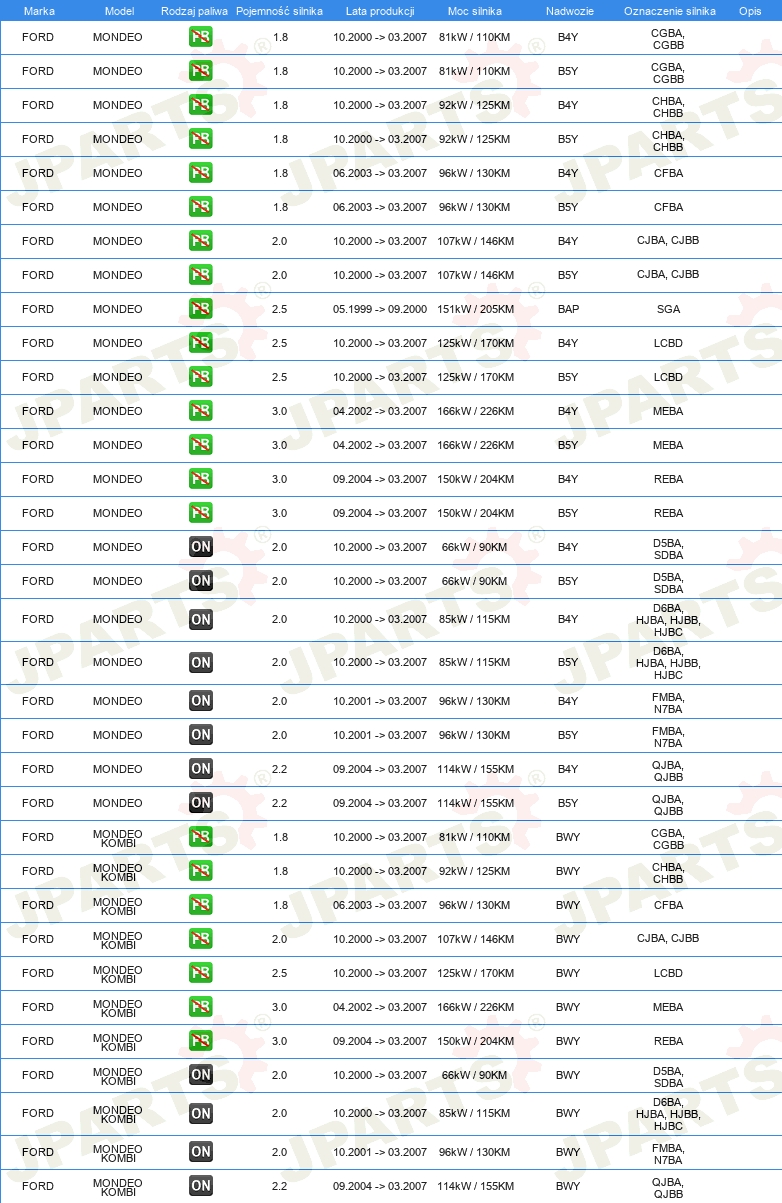This screenshot has height=1203, width=782.
Task: Click PB icon in Mondeo Kombi 81kW row
Action: pos(201,838)
